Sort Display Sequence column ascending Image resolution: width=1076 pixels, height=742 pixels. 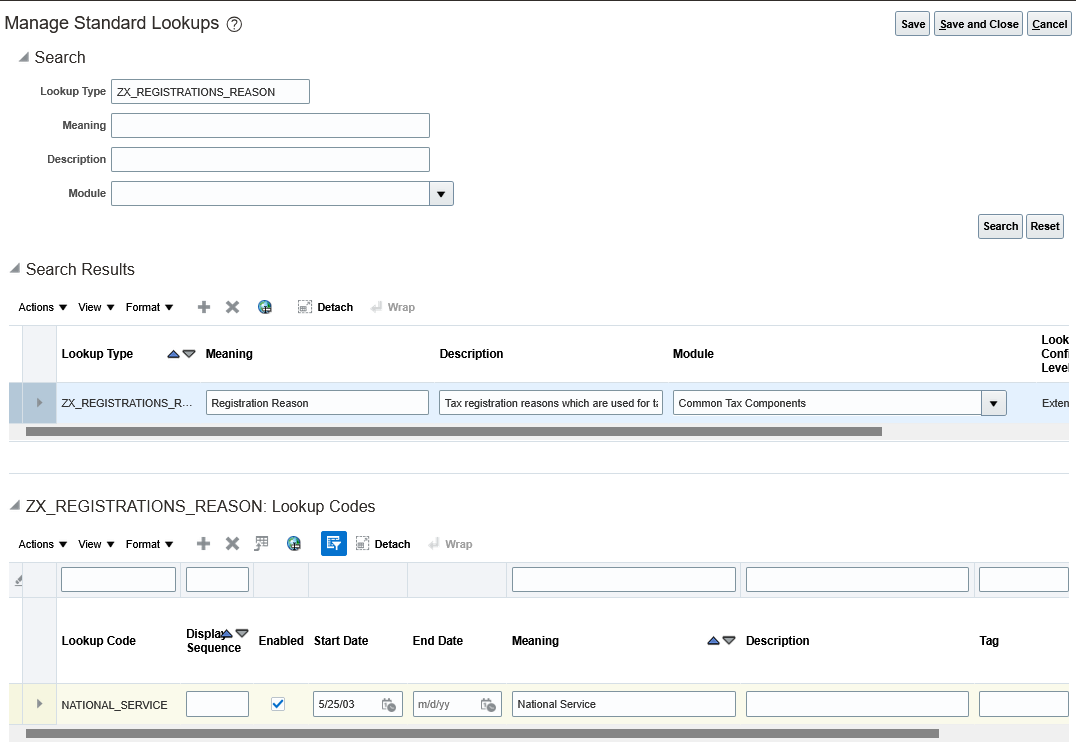pos(227,633)
